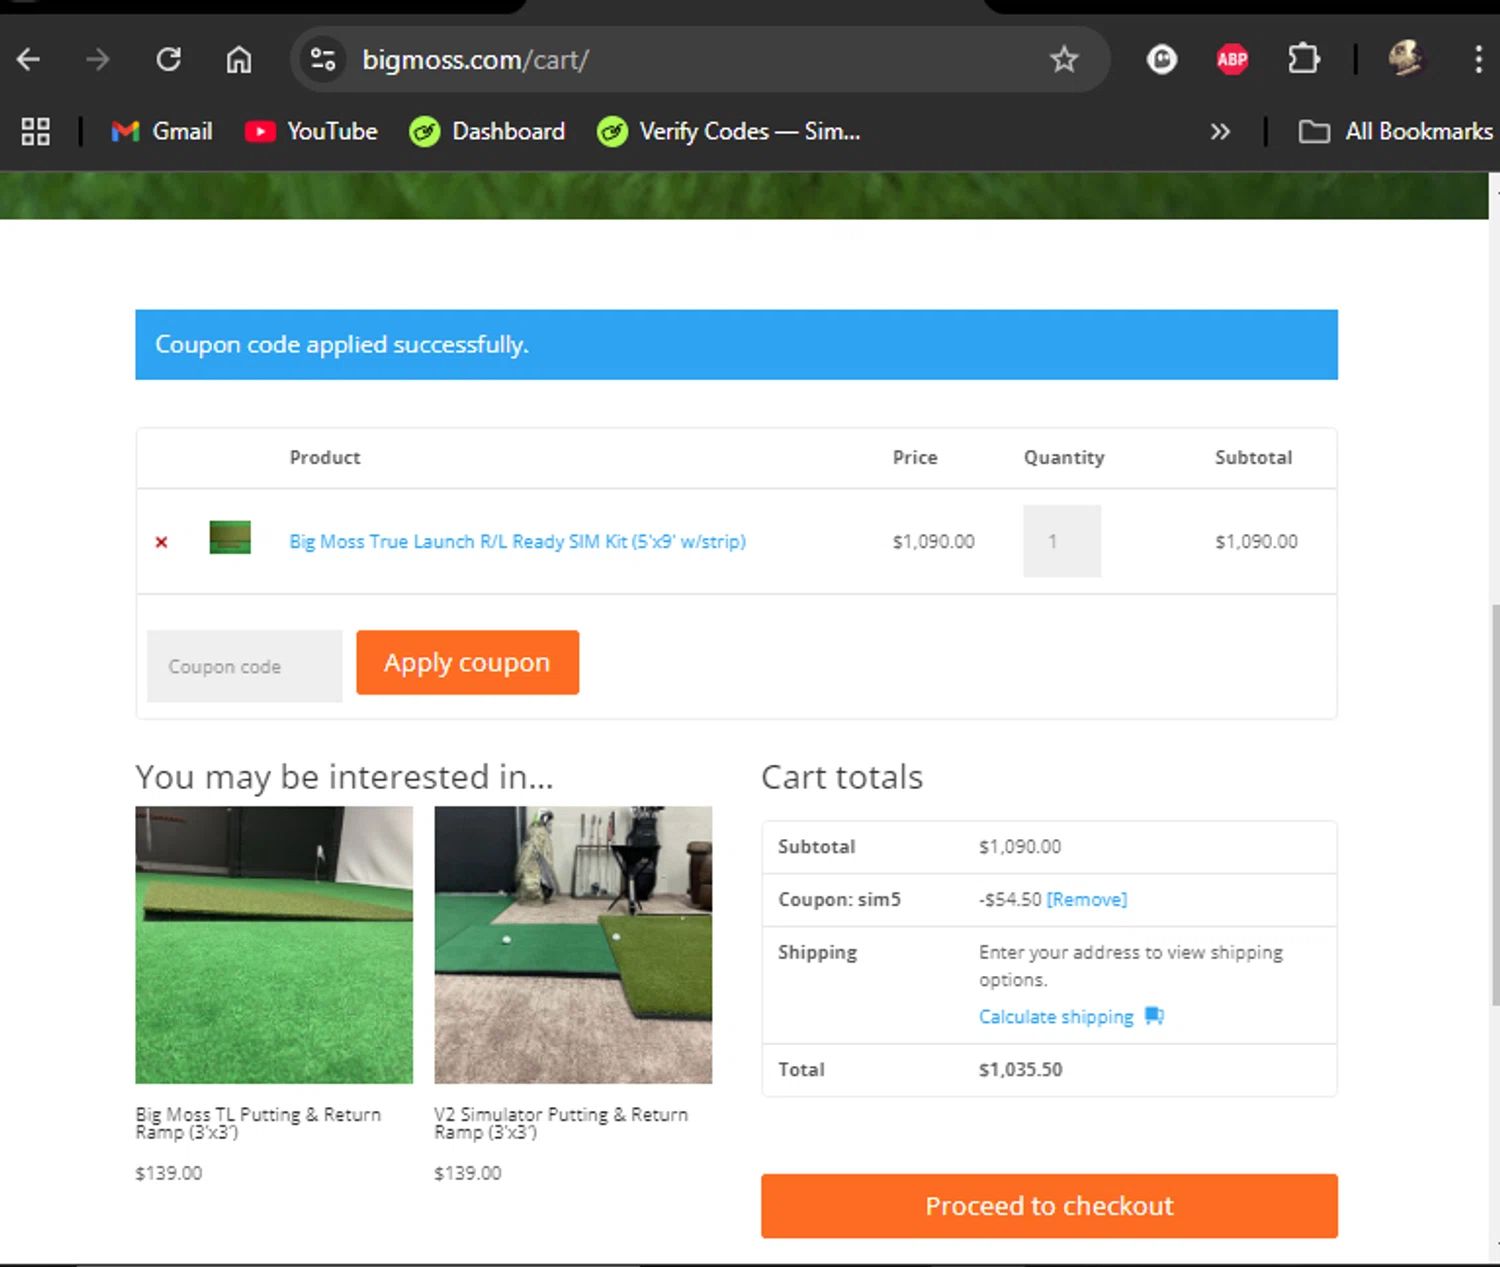The image size is (1500, 1267).
Task: Open the Dashboard bookmark
Action: [x=487, y=132]
